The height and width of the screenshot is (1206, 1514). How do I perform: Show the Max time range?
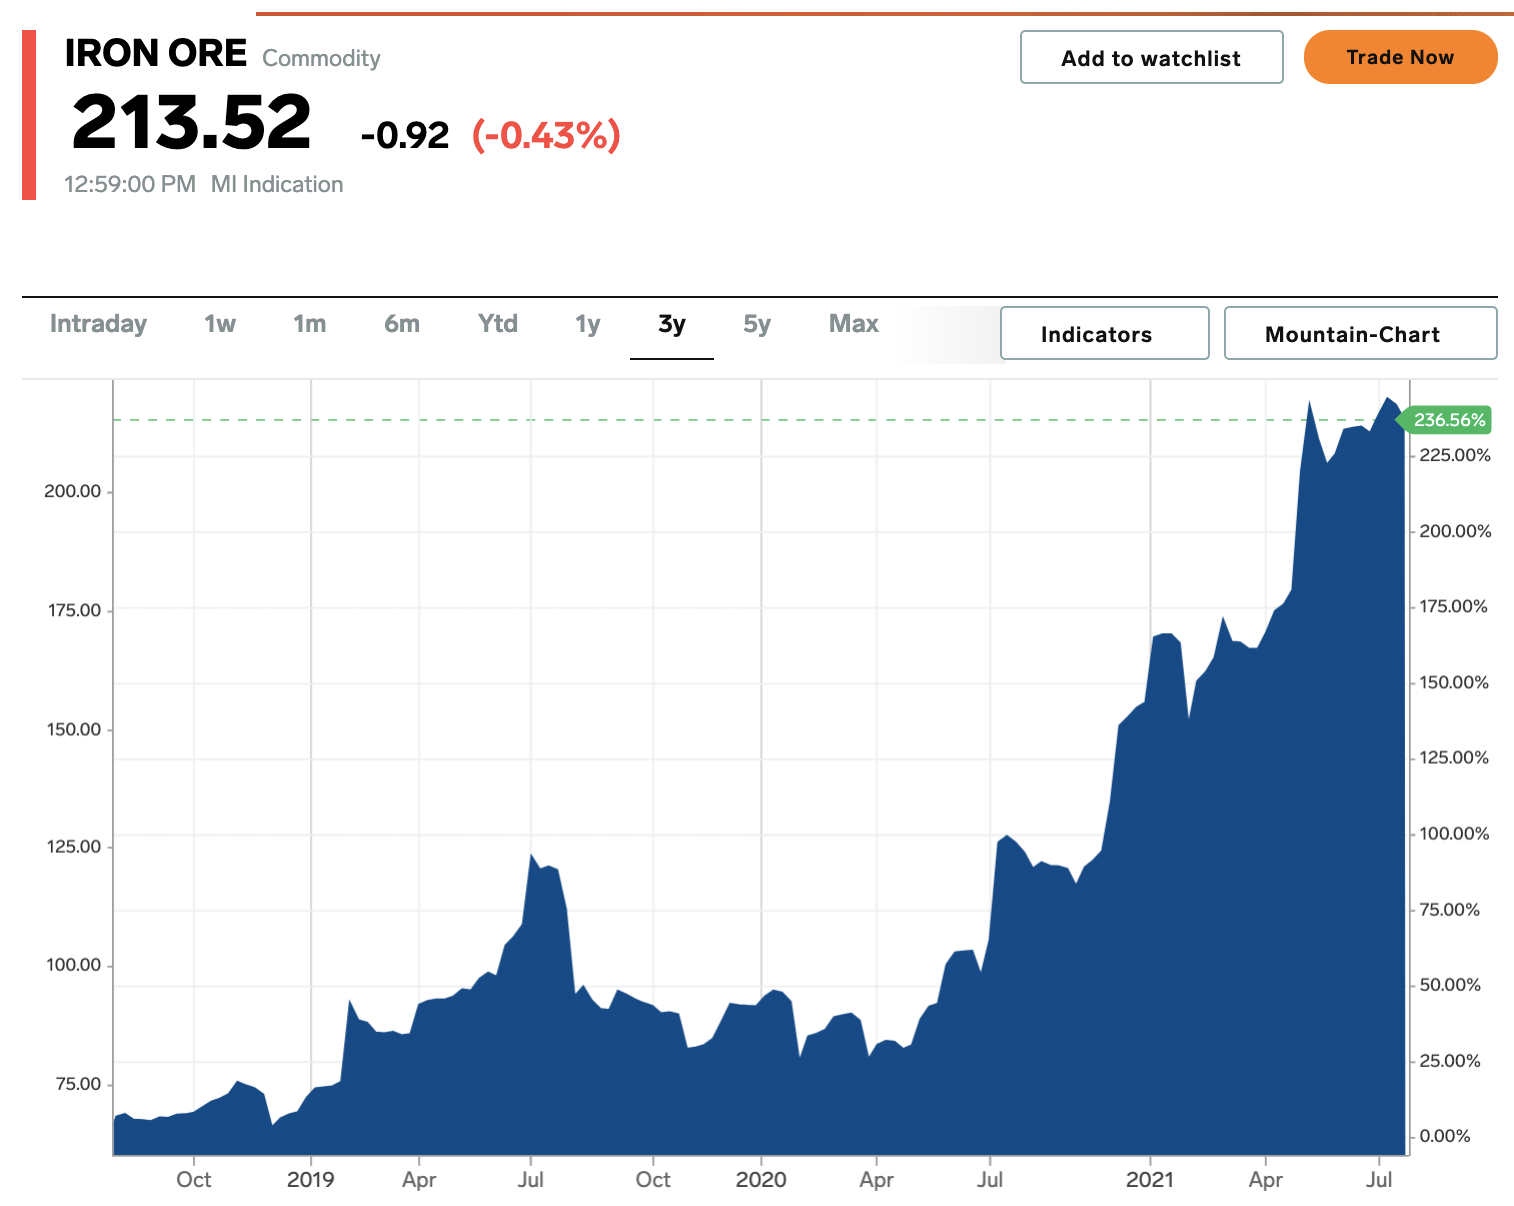click(853, 324)
